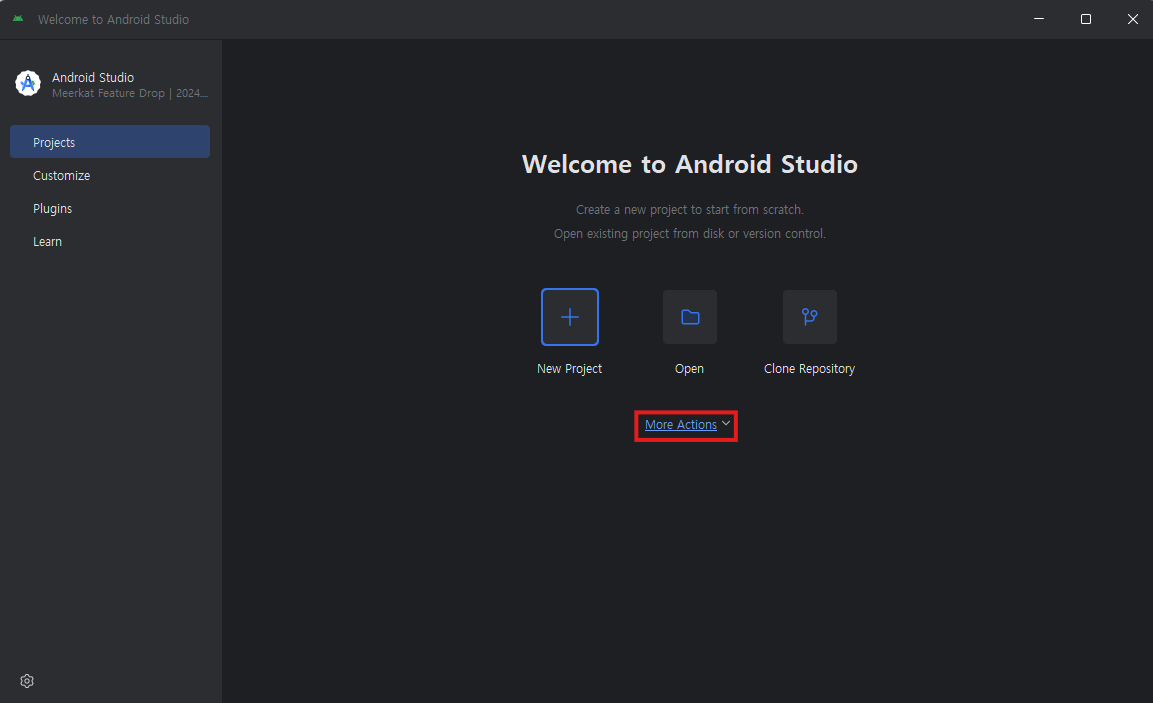This screenshot has height=703, width=1153.
Task: Click the Android icon in the title bar
Action: pyautogui.click(x=18, y=19)
